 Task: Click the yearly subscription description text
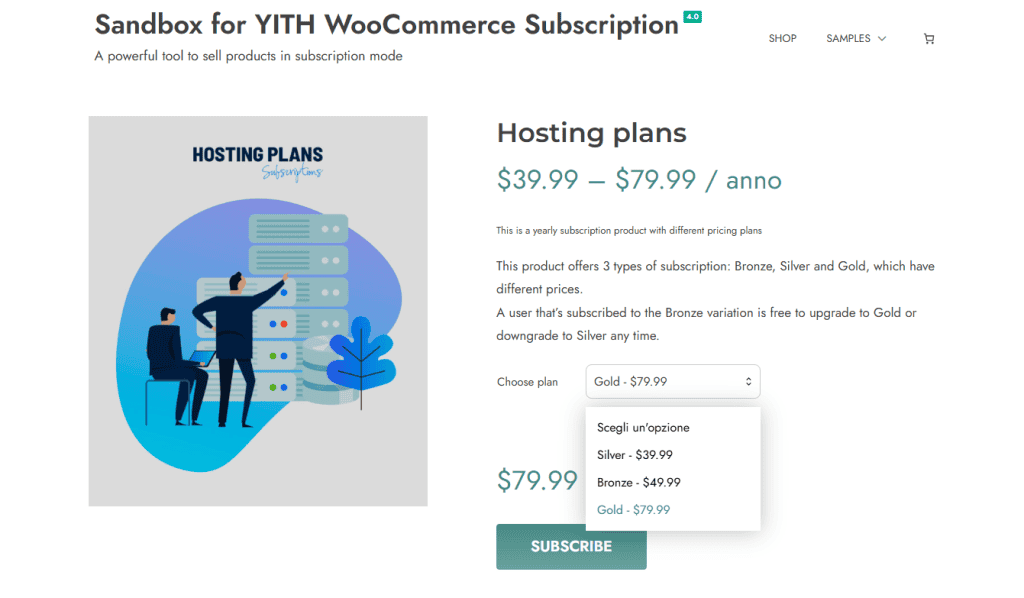[x=628, y=230]
